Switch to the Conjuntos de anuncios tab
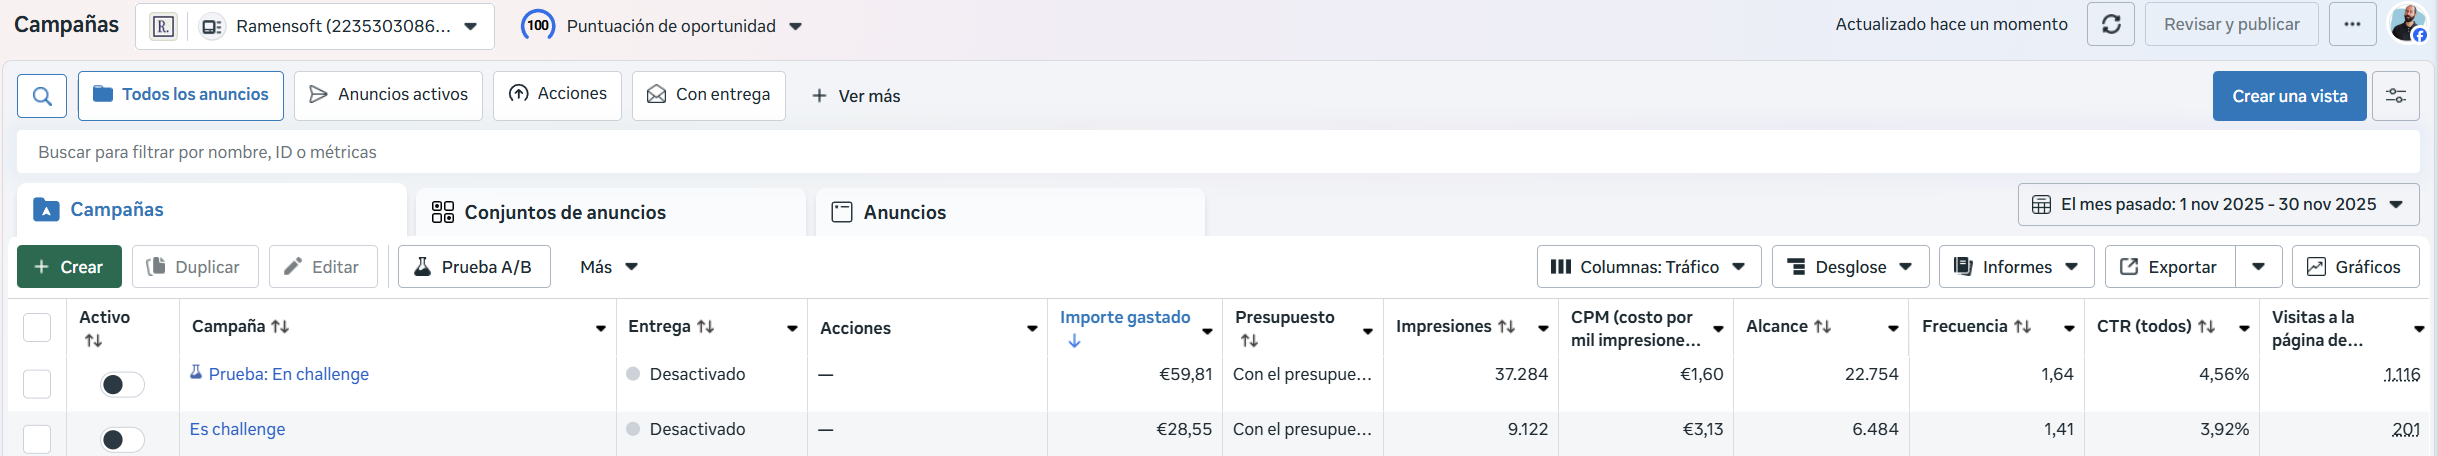2438x456 pixels. tap(564, 212)
